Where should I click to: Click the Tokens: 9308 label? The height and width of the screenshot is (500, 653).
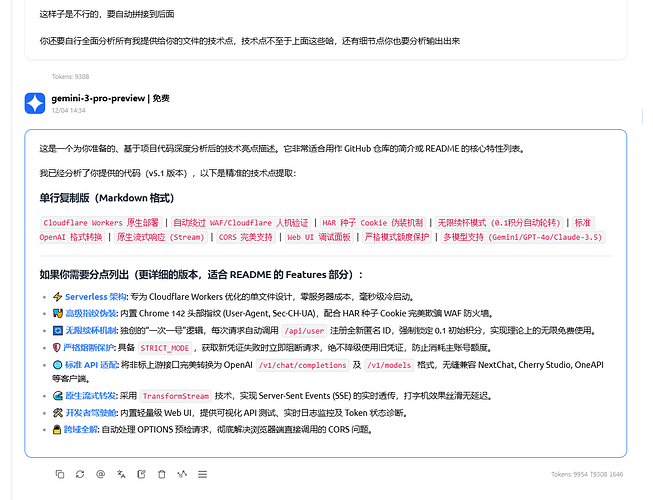click(70, 77)
